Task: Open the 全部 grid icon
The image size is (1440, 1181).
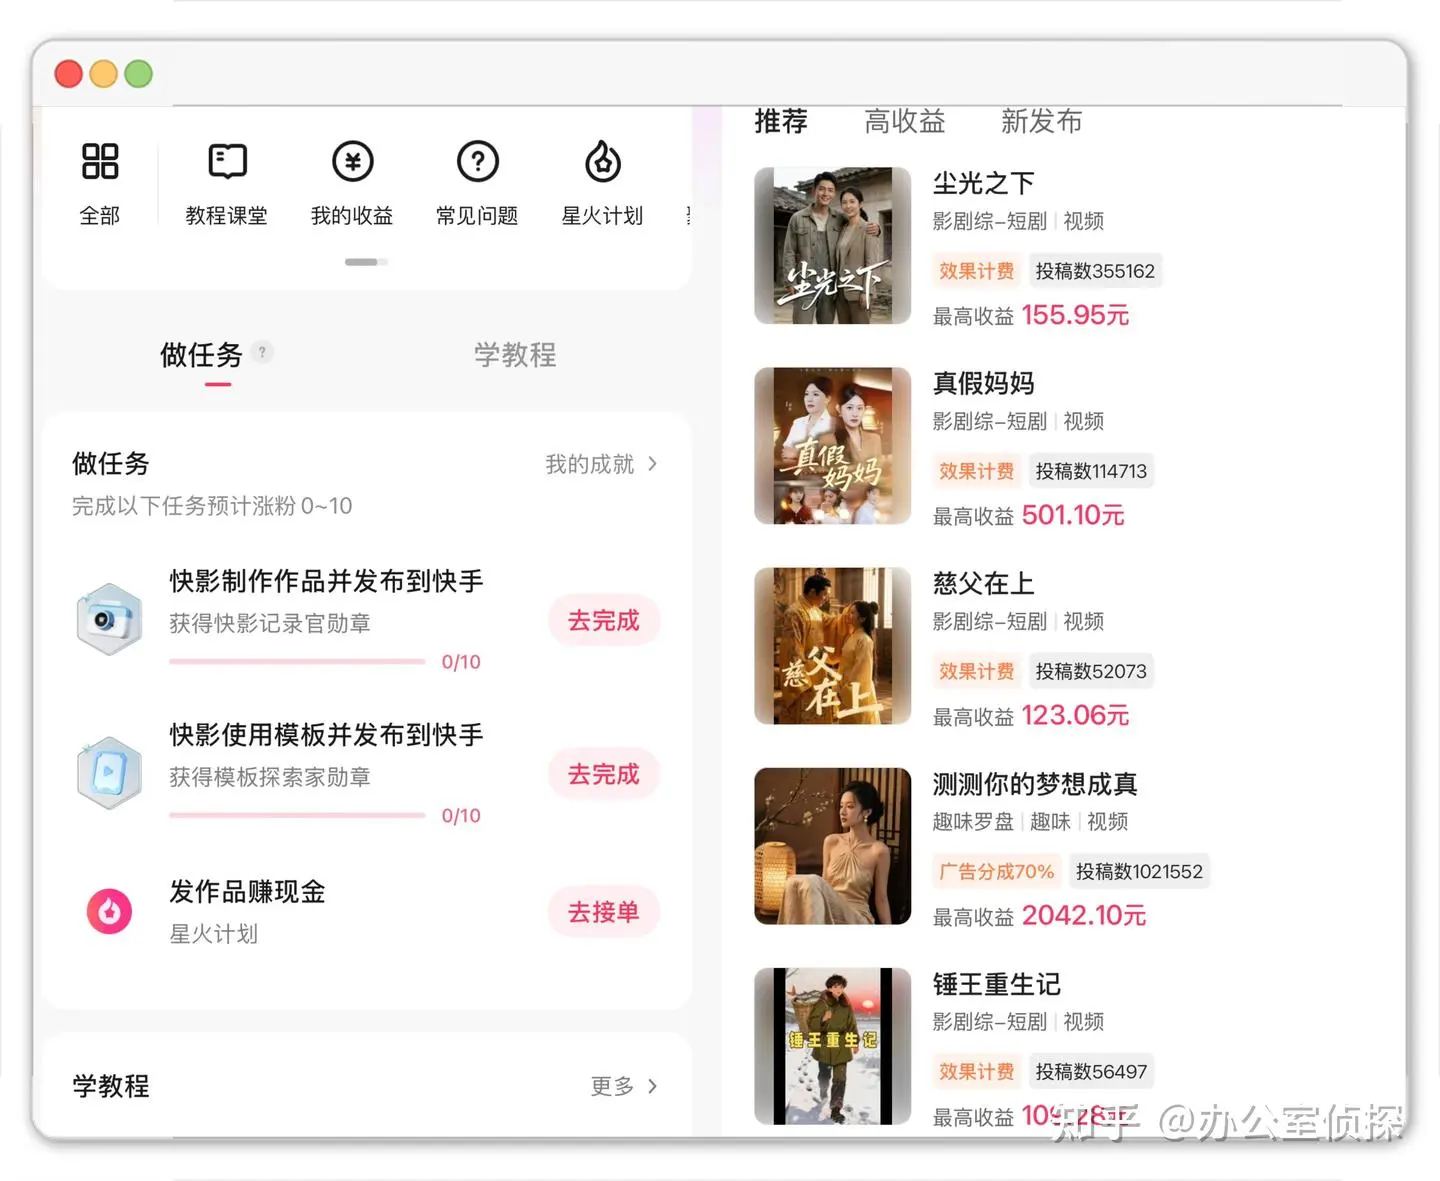Action: (100, 161)
